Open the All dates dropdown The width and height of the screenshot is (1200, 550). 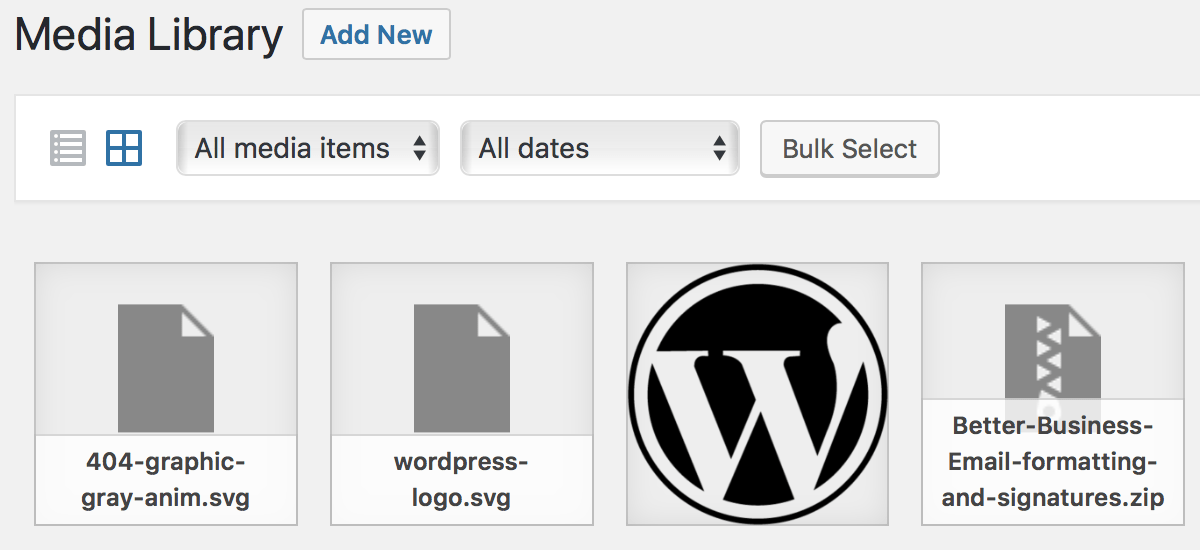pyautogui.click(x=600, y=148)
